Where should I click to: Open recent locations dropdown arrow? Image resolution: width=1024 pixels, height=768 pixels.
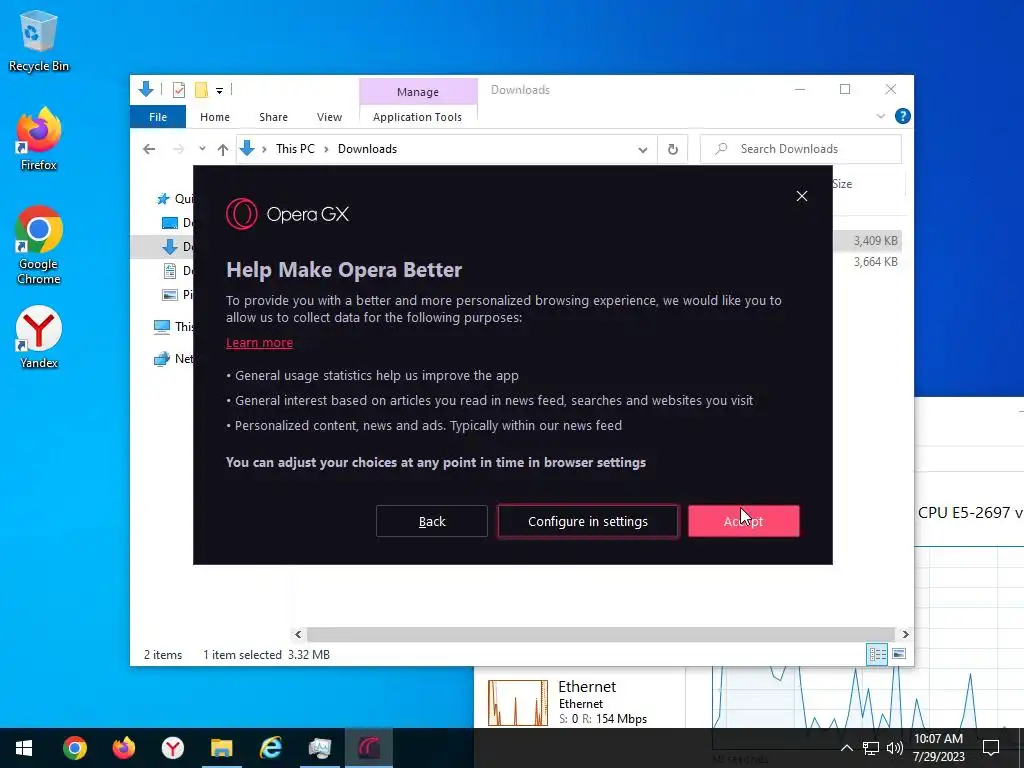click(202, 149)
